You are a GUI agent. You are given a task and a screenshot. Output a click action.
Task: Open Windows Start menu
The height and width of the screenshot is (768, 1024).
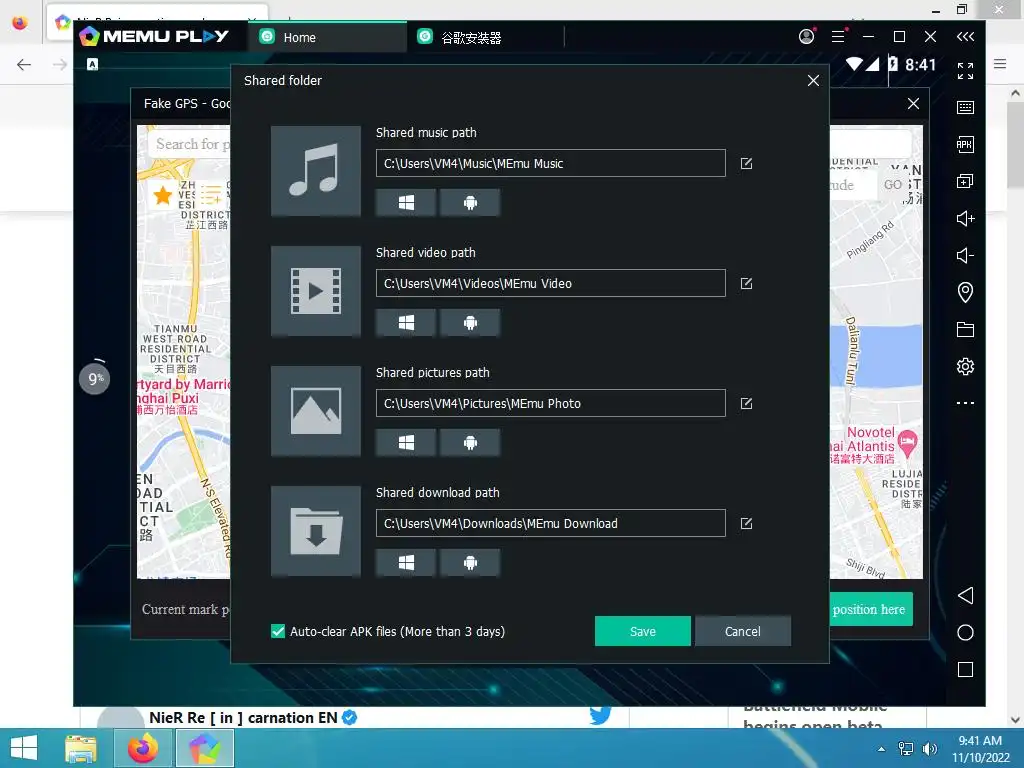(x=24, y=748)
